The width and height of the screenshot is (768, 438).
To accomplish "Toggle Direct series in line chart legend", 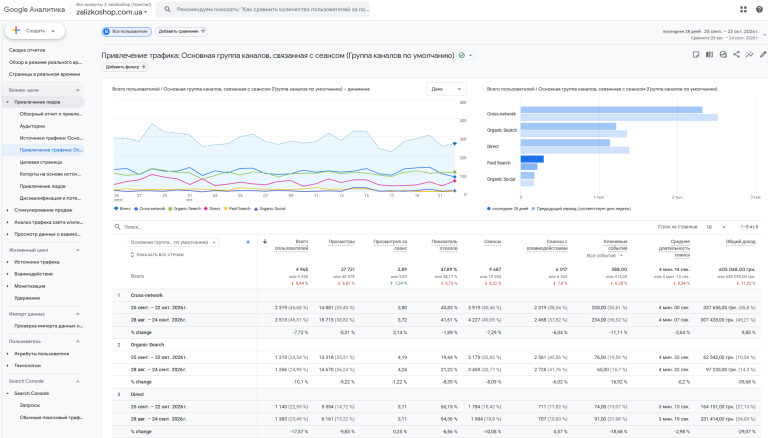I will click(x=212, y=209).
